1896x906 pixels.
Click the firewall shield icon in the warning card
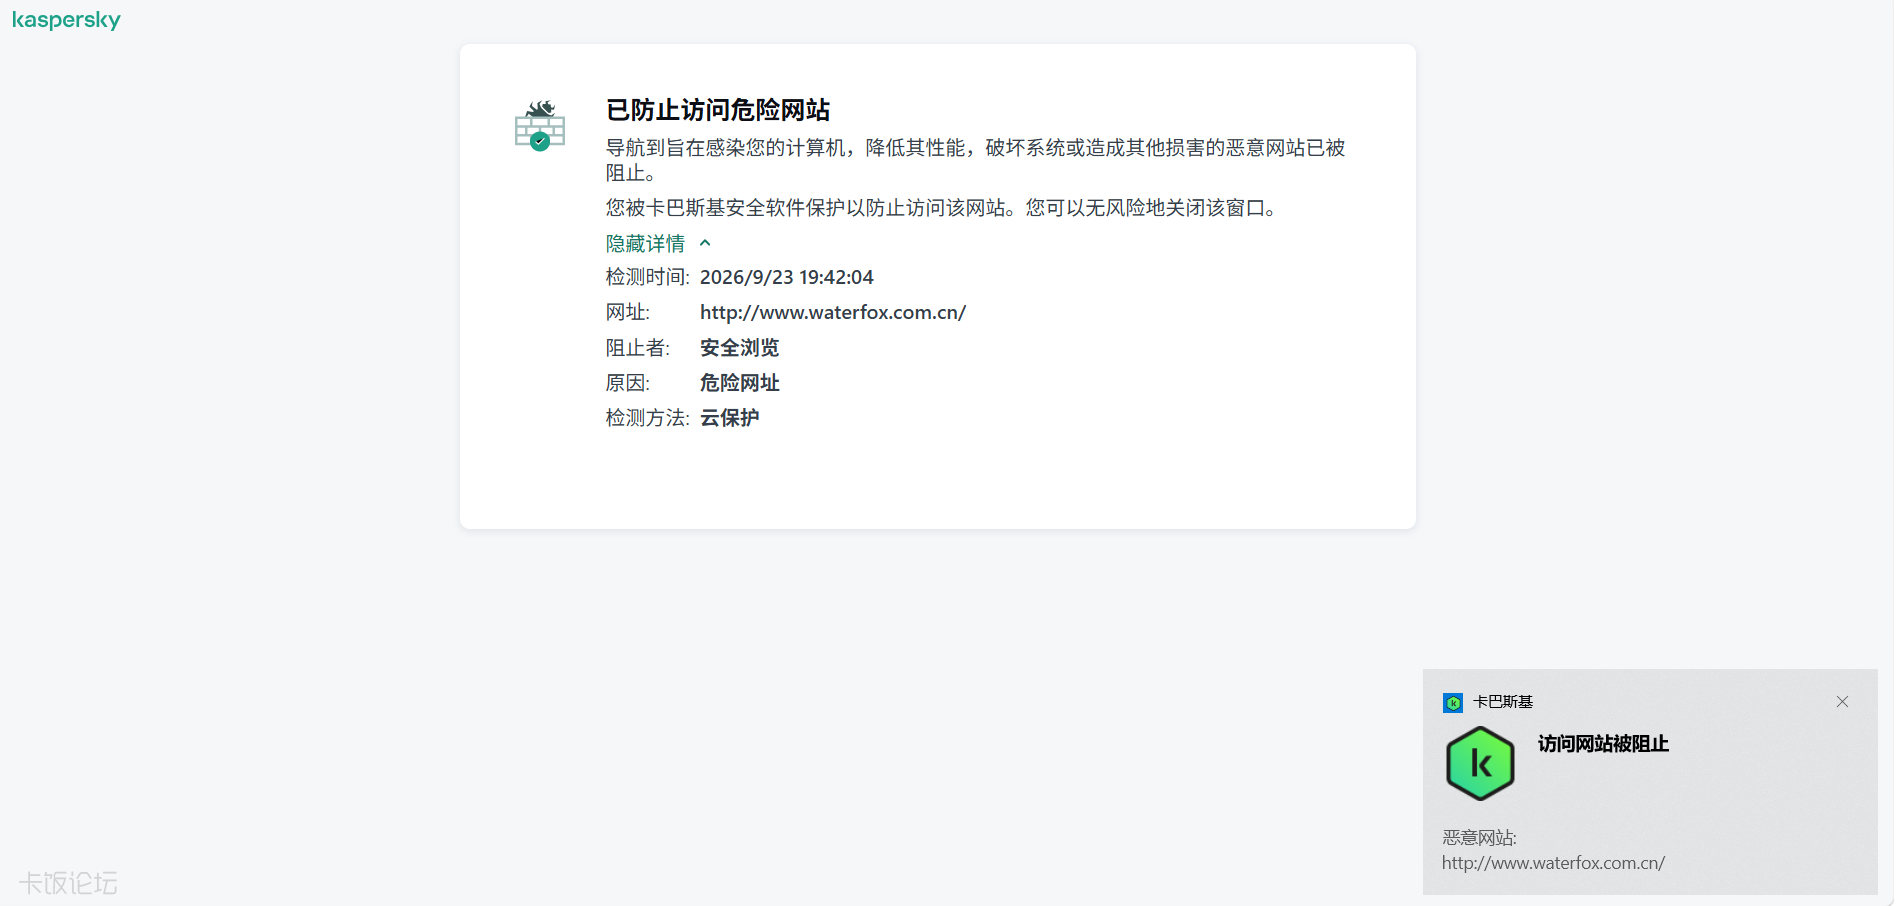[540, 126]
